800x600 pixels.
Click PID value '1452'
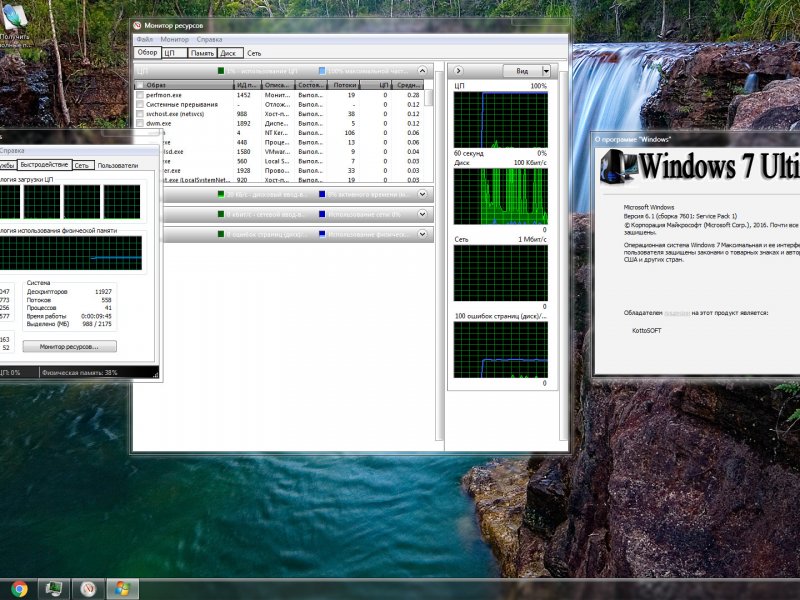coord(244,95)
